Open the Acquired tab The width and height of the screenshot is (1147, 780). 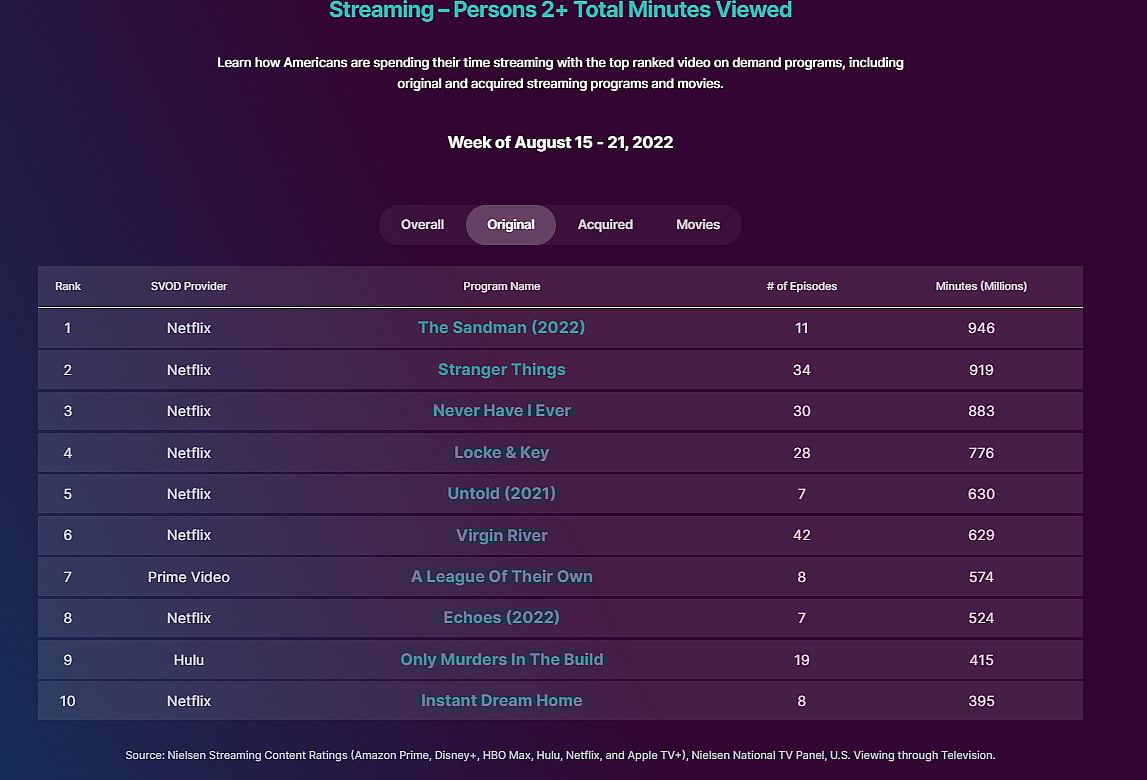[x=605, y=225]
